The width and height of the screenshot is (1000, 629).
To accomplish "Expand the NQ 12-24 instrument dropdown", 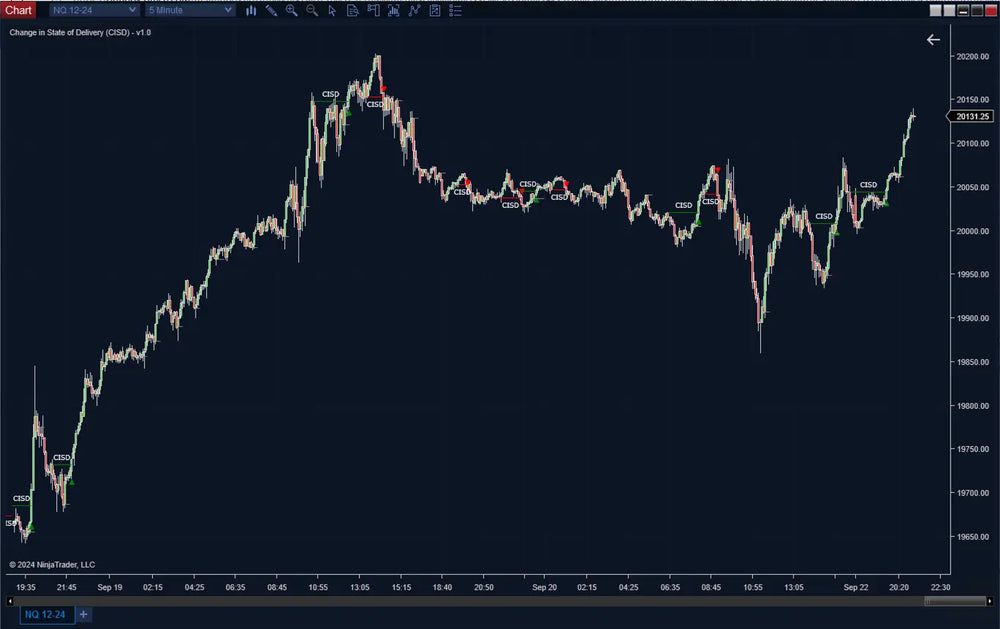I will [94, 10].
